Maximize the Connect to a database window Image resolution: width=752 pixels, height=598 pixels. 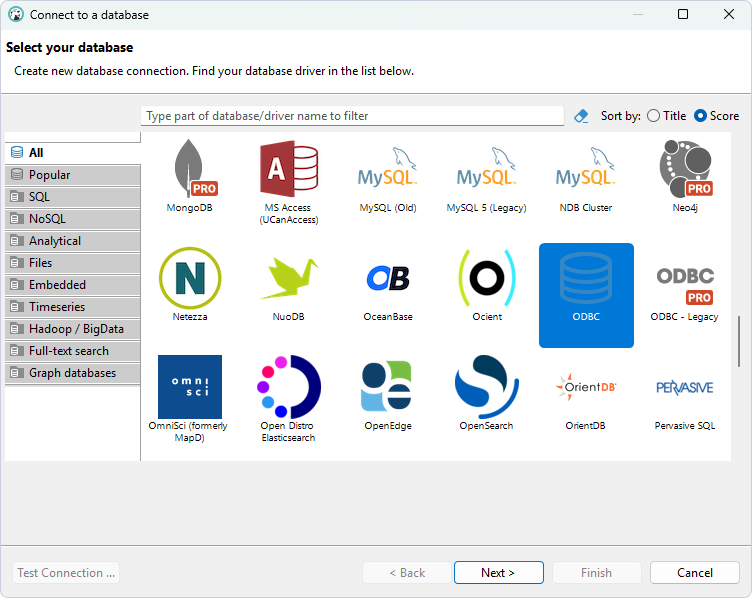(x=683, y=14)
